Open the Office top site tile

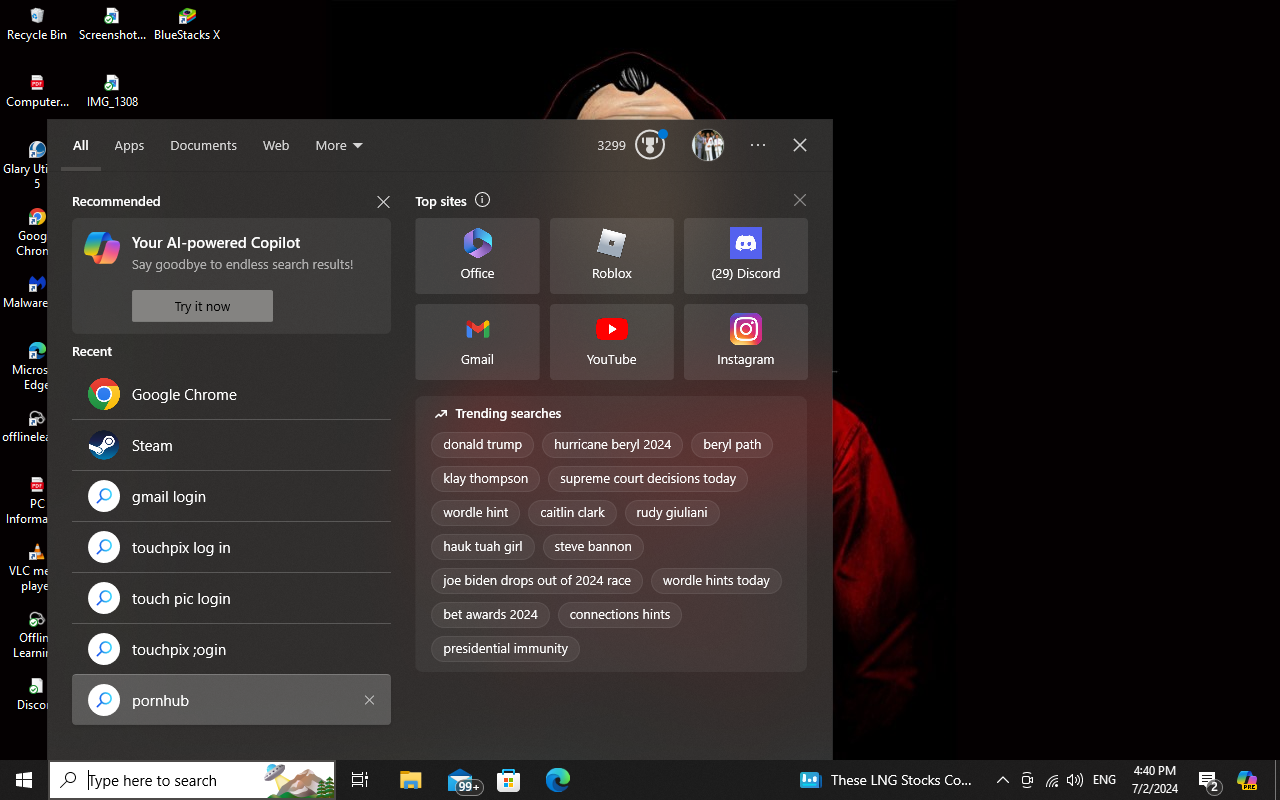(477, 256)
